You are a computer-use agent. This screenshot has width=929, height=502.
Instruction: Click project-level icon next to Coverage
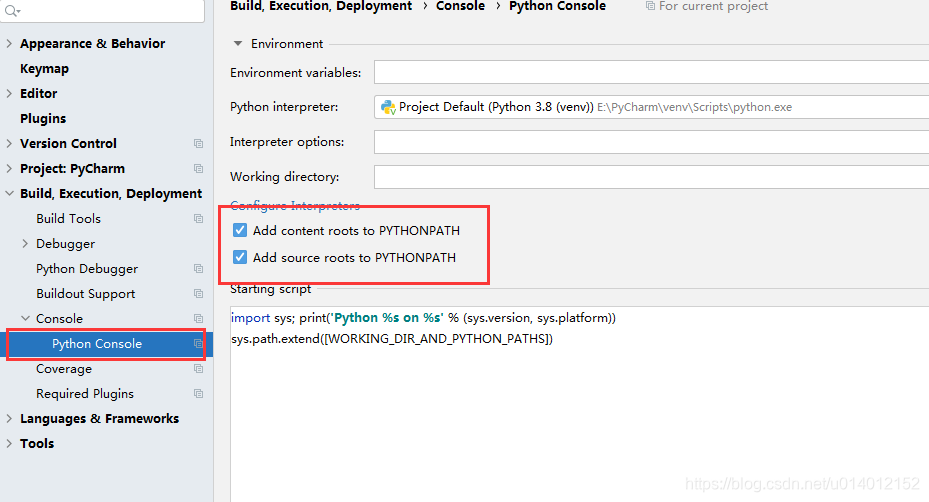pos(198,369)
